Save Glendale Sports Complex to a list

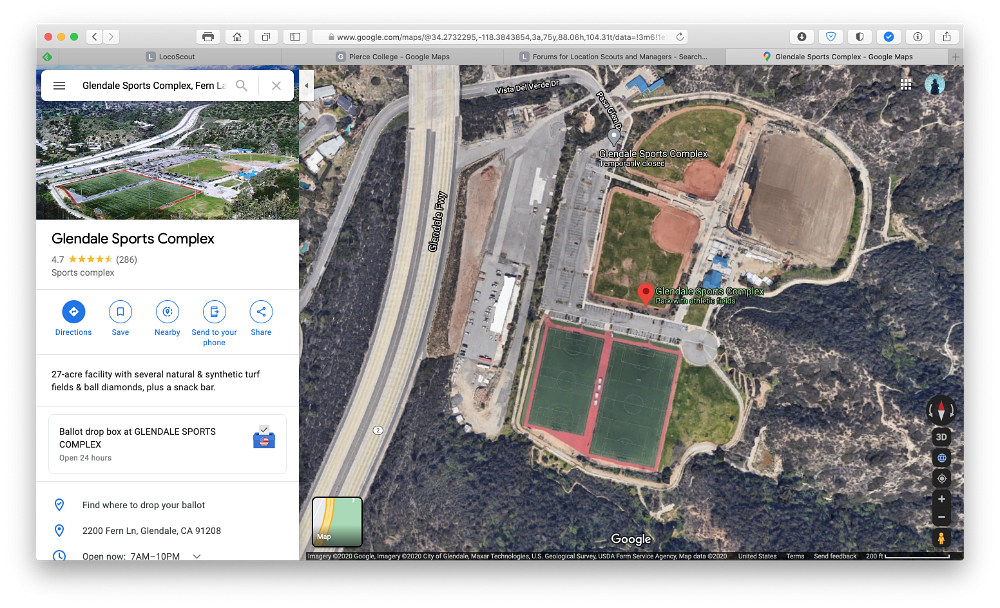pyautogui.click(x=121, y=311)
